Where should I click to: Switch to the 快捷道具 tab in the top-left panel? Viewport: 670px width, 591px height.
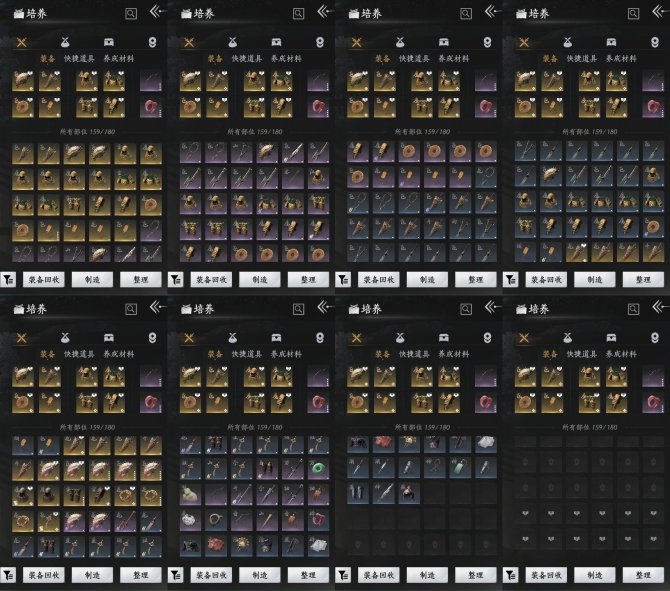click(79, 58)
